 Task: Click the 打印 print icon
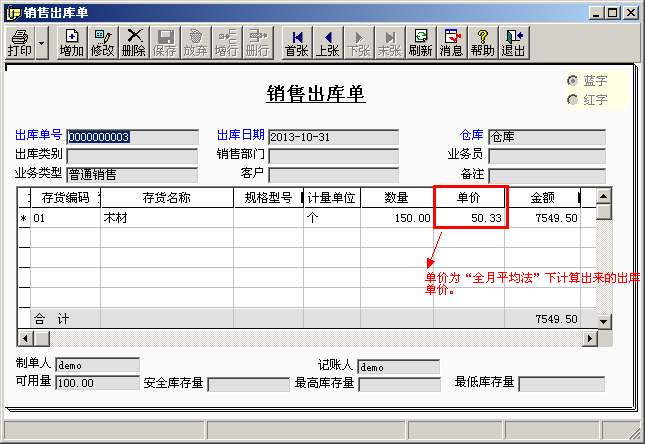pyautogui.click(x=20, y=43)
